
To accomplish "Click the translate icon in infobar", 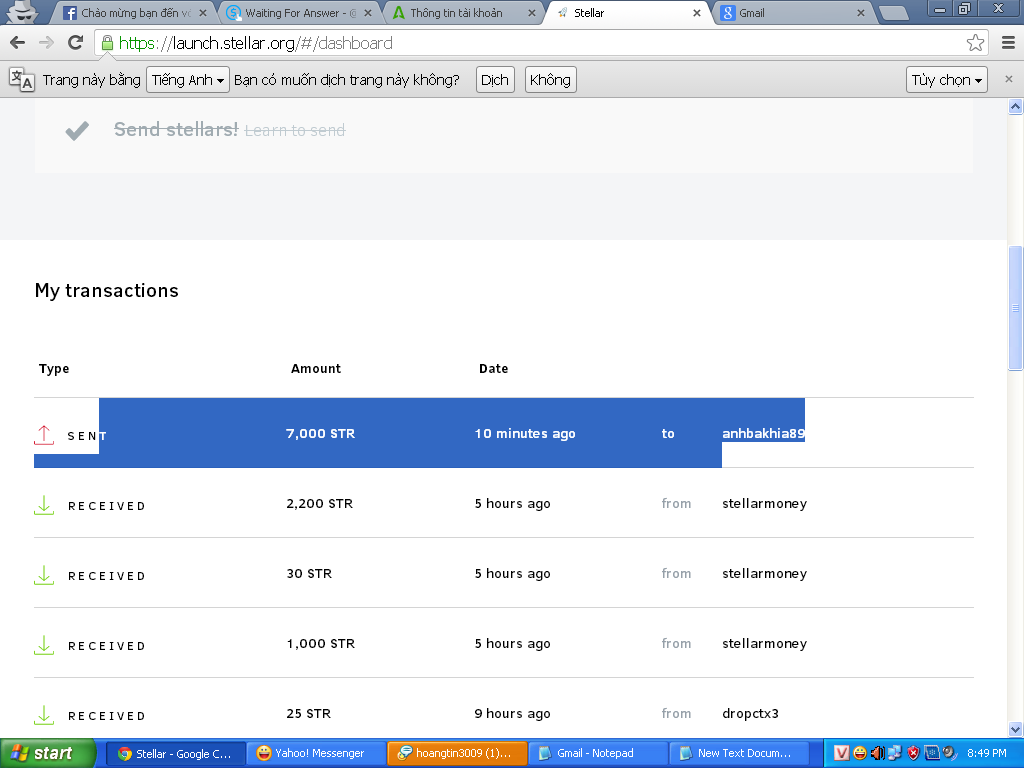I will tap(22, 80).
